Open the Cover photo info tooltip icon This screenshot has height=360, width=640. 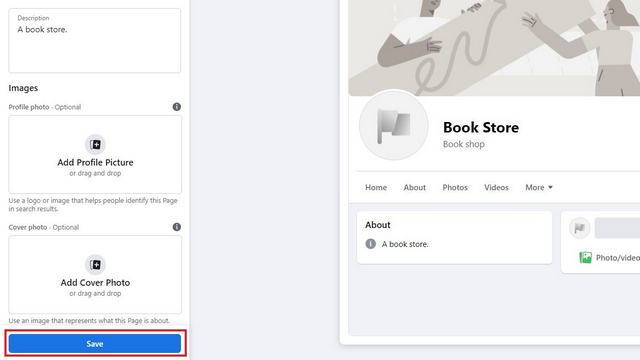(x=177, y=227)
